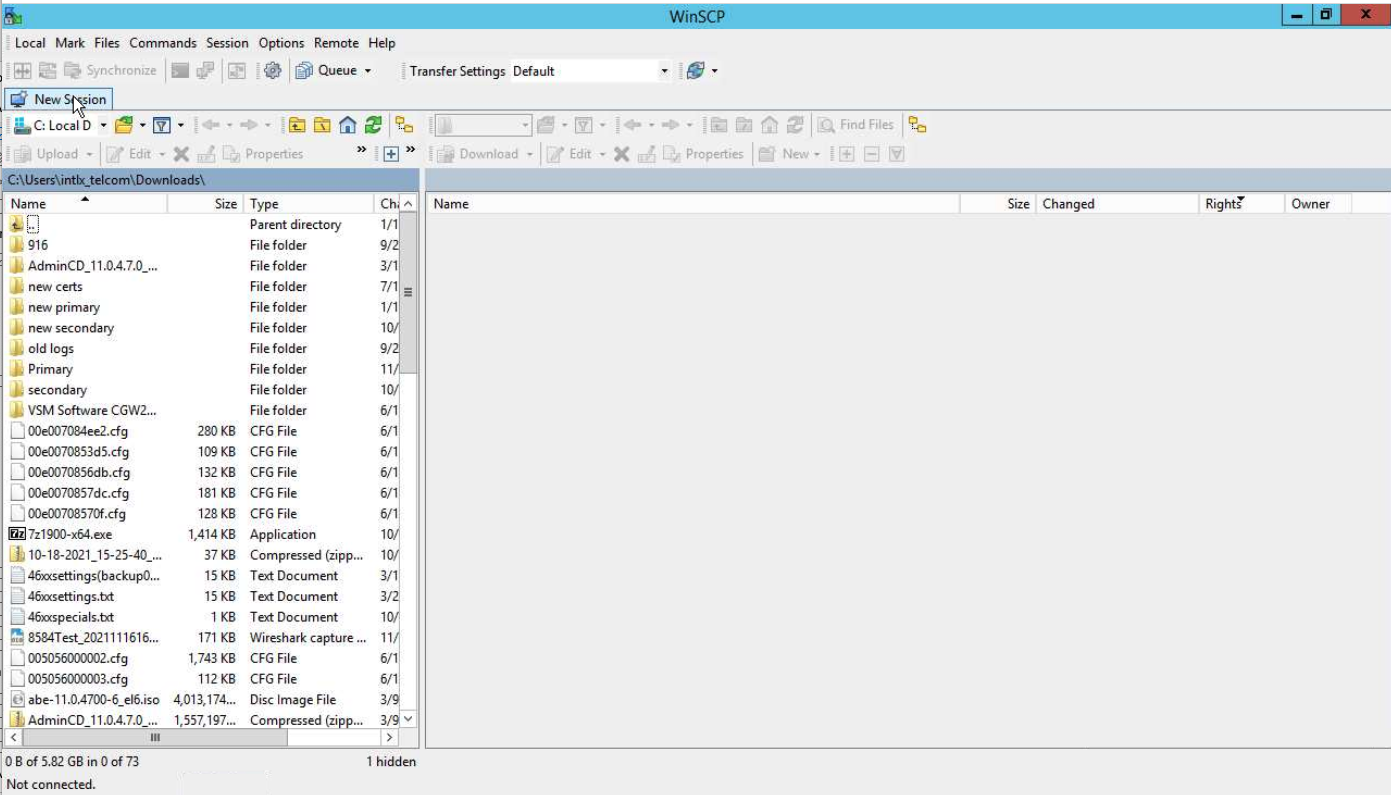Click the Select Files plus icon in local panel
1391x795 pixels.
(x=391, y=154)
